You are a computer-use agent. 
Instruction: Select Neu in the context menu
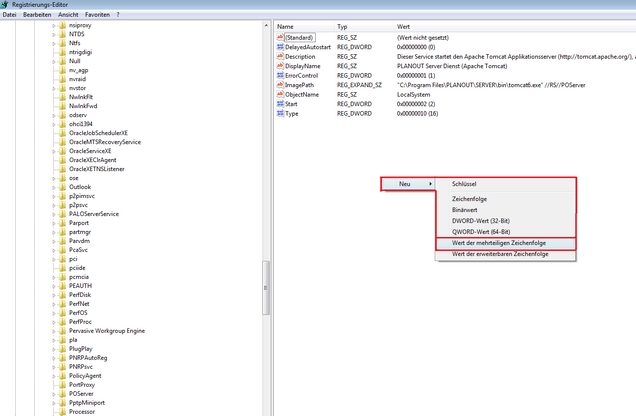408,184
